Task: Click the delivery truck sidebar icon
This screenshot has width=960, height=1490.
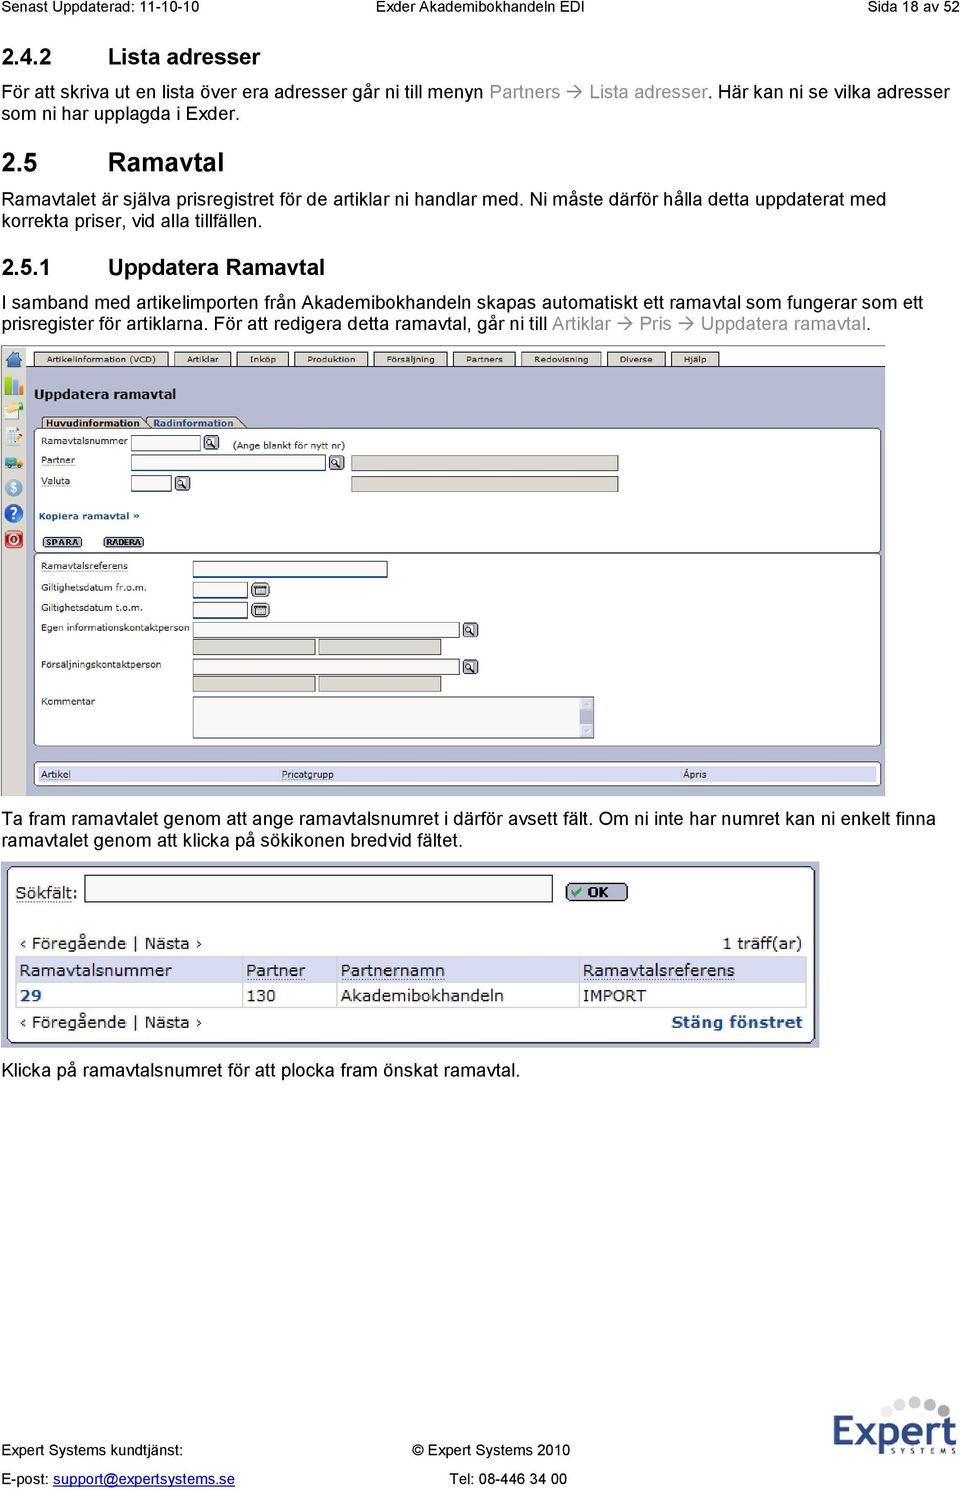Action: [14, 462]
